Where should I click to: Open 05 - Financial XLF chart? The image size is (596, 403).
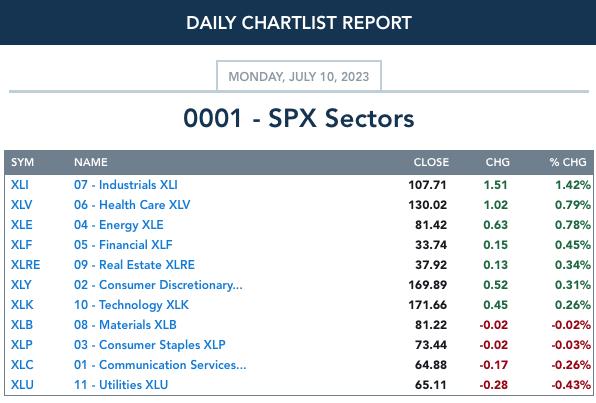click(x=123, y=245)
